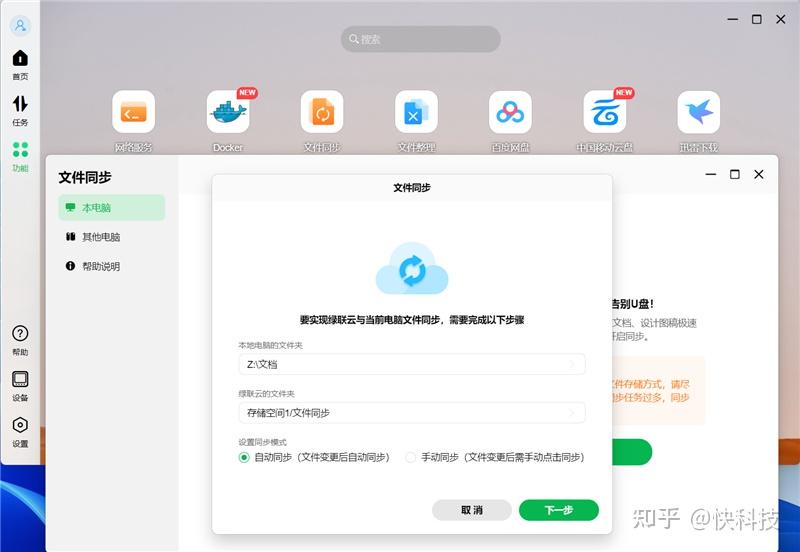Launch the Docker app icon
Screen dimensions: 800x552
(x=228, y=112)
